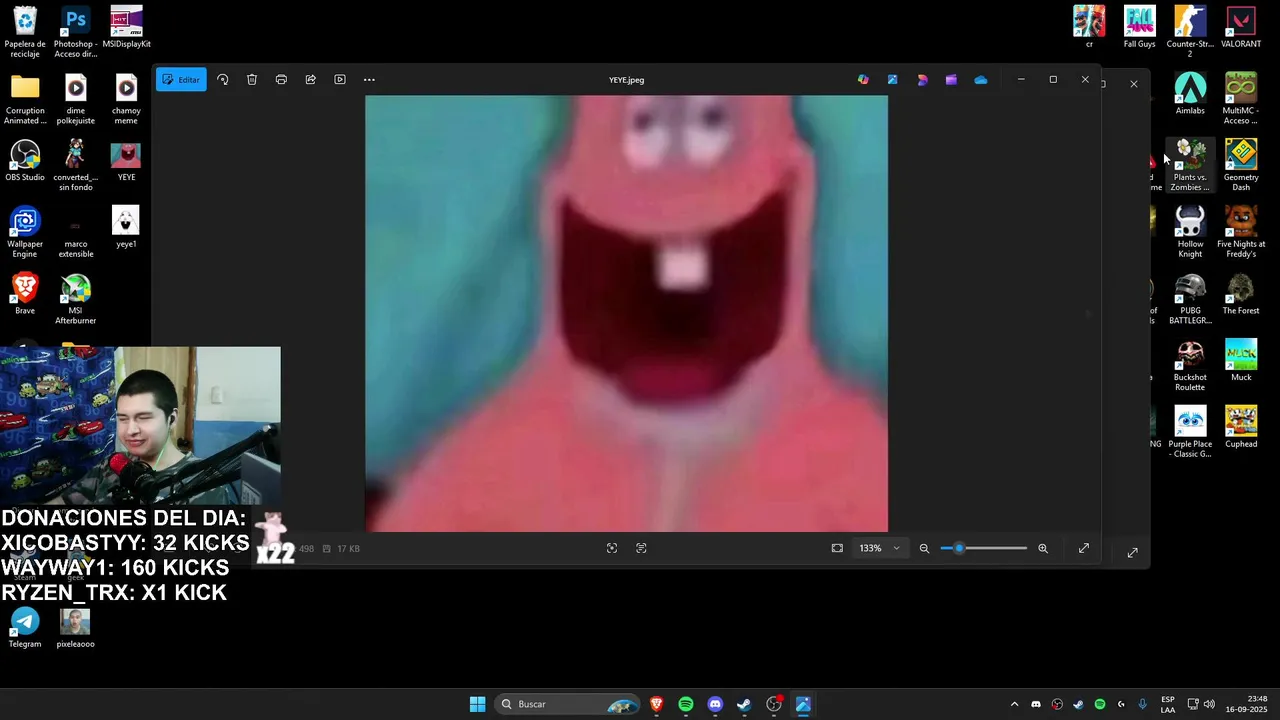Select the Corruption Animated folder
Image resolution: width=1280 pixels, height=720 pixels.
(25, 100)
